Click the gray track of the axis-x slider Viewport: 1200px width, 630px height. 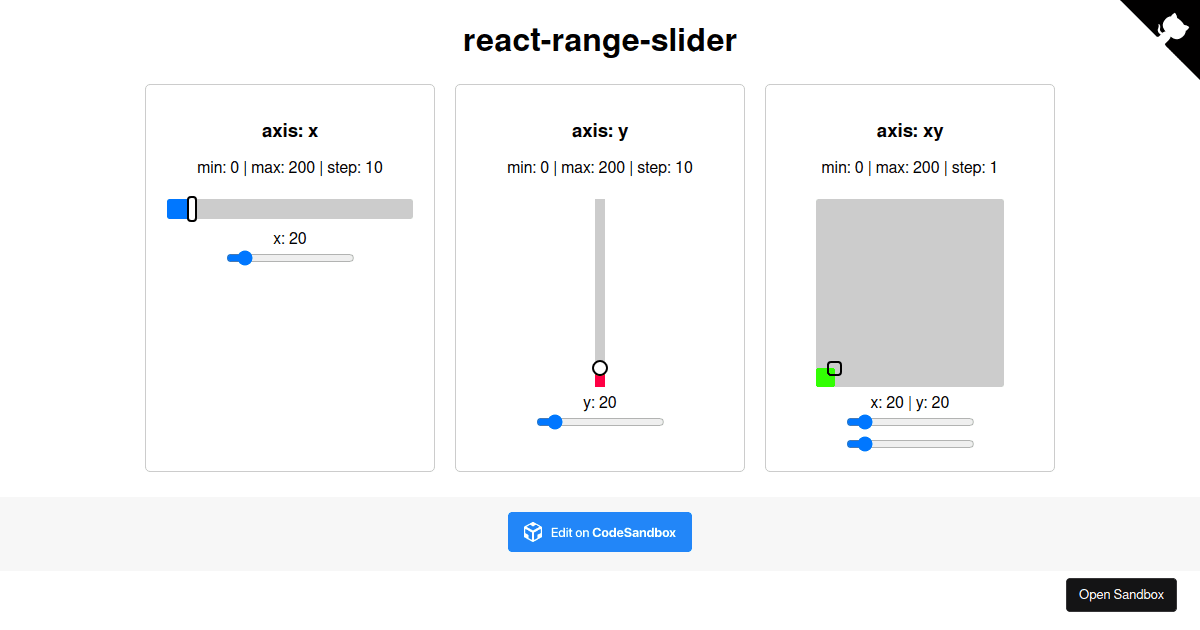coord(320,208)
